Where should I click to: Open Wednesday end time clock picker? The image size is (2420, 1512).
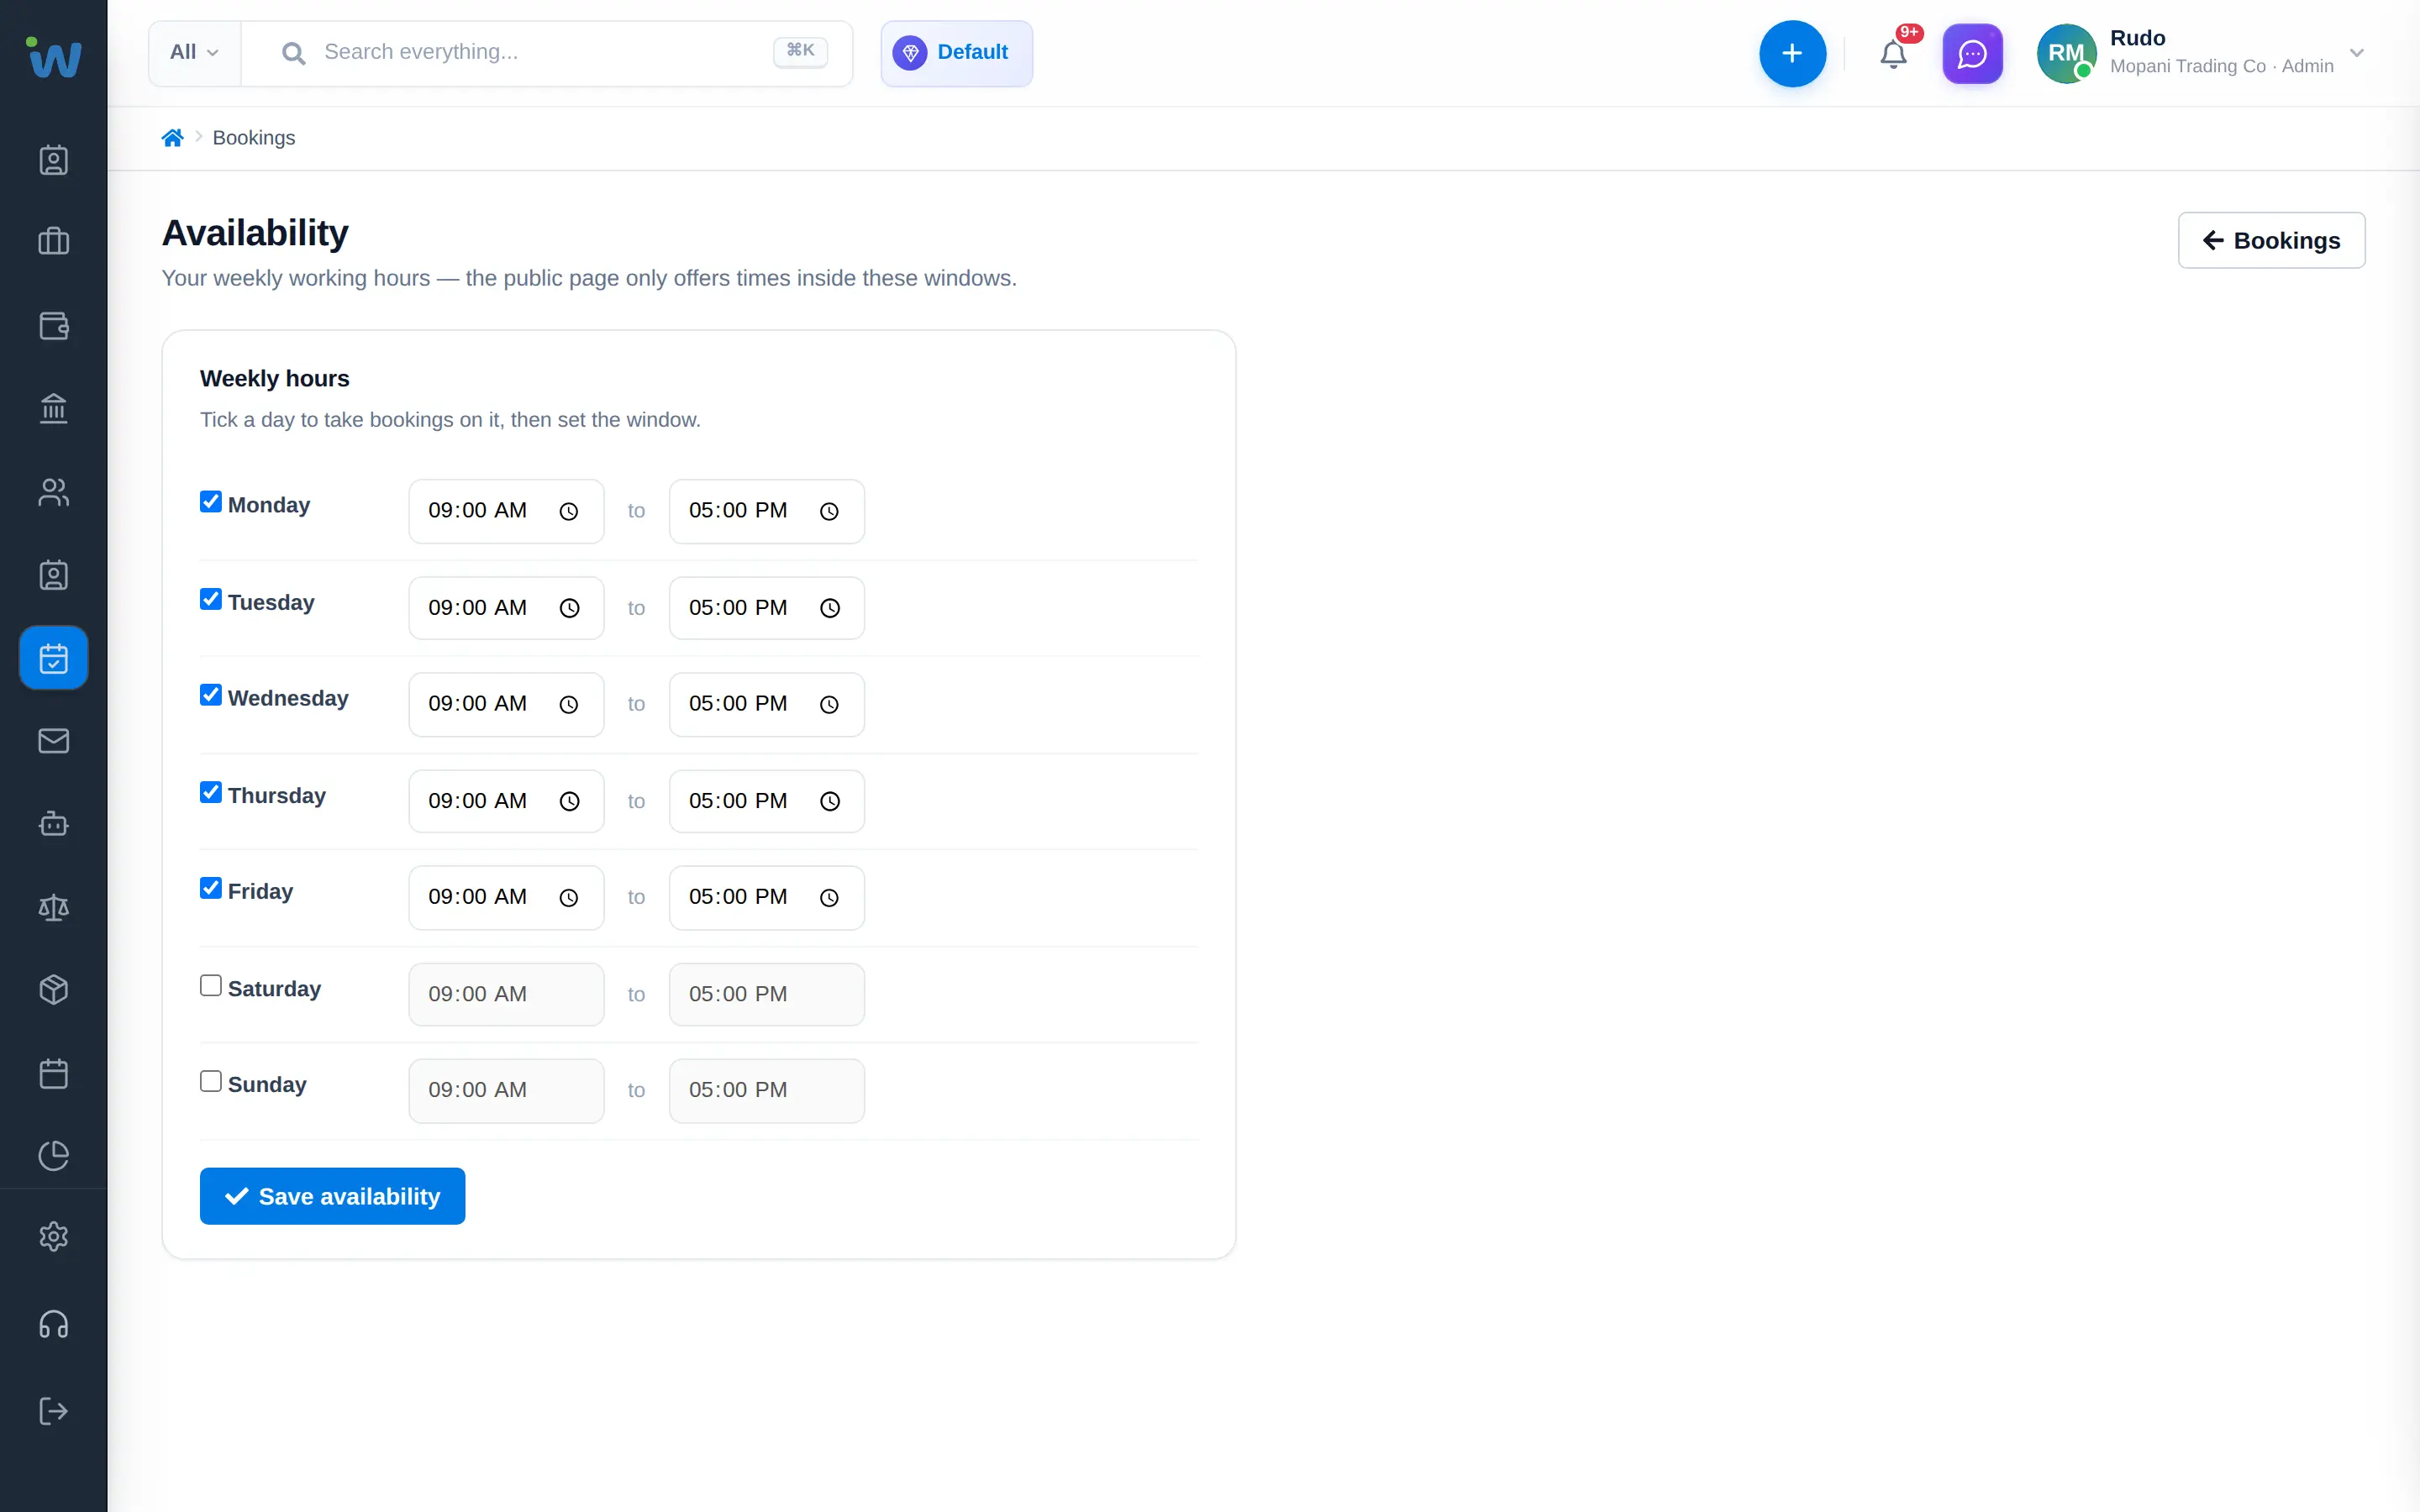point(829,705)
